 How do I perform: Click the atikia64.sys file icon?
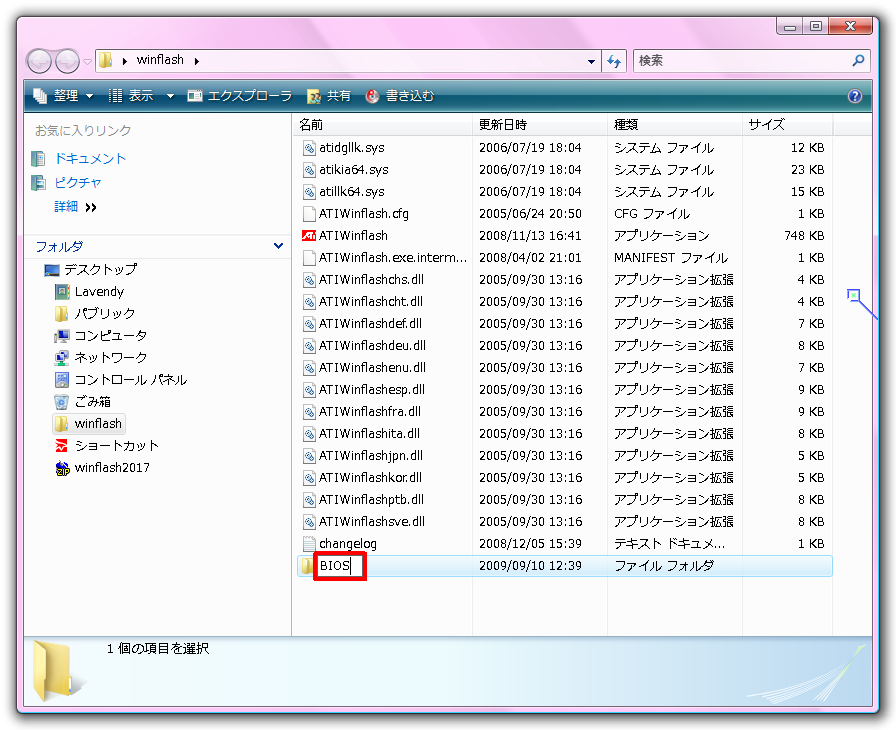pos(309,170)
